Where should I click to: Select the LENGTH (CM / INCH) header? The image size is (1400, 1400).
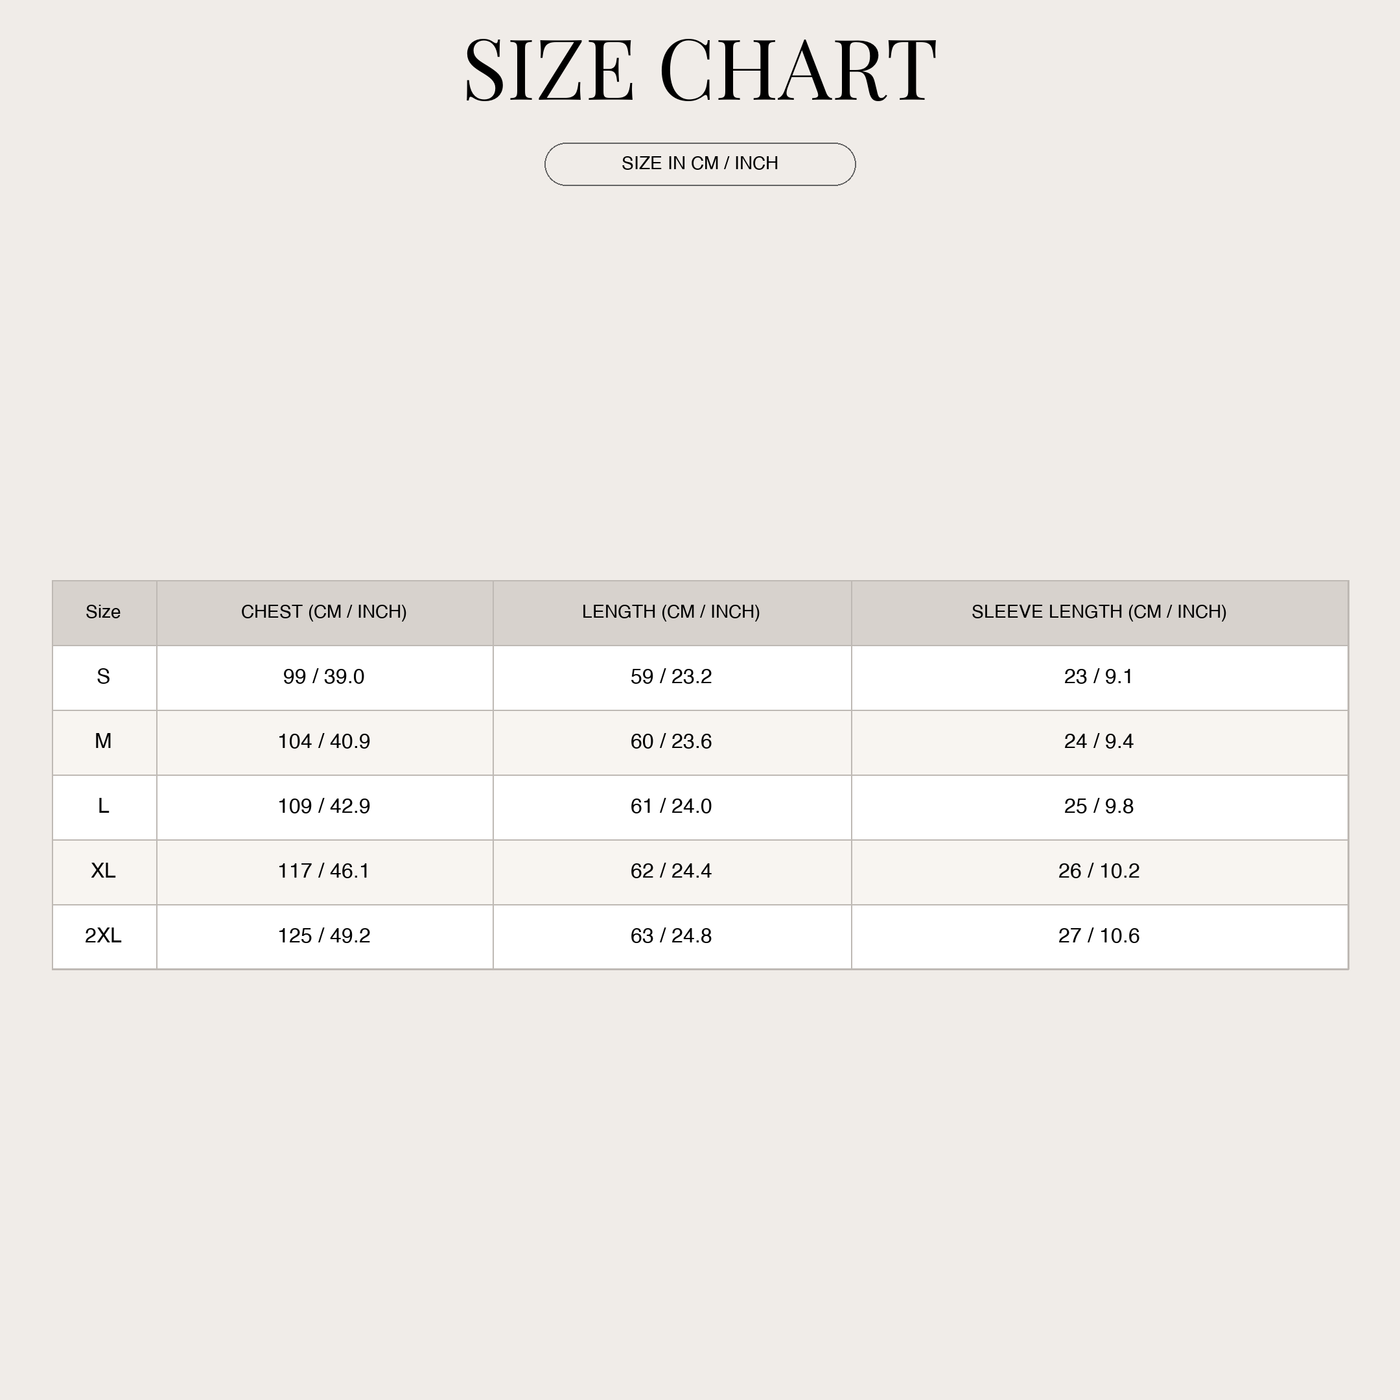671,612
